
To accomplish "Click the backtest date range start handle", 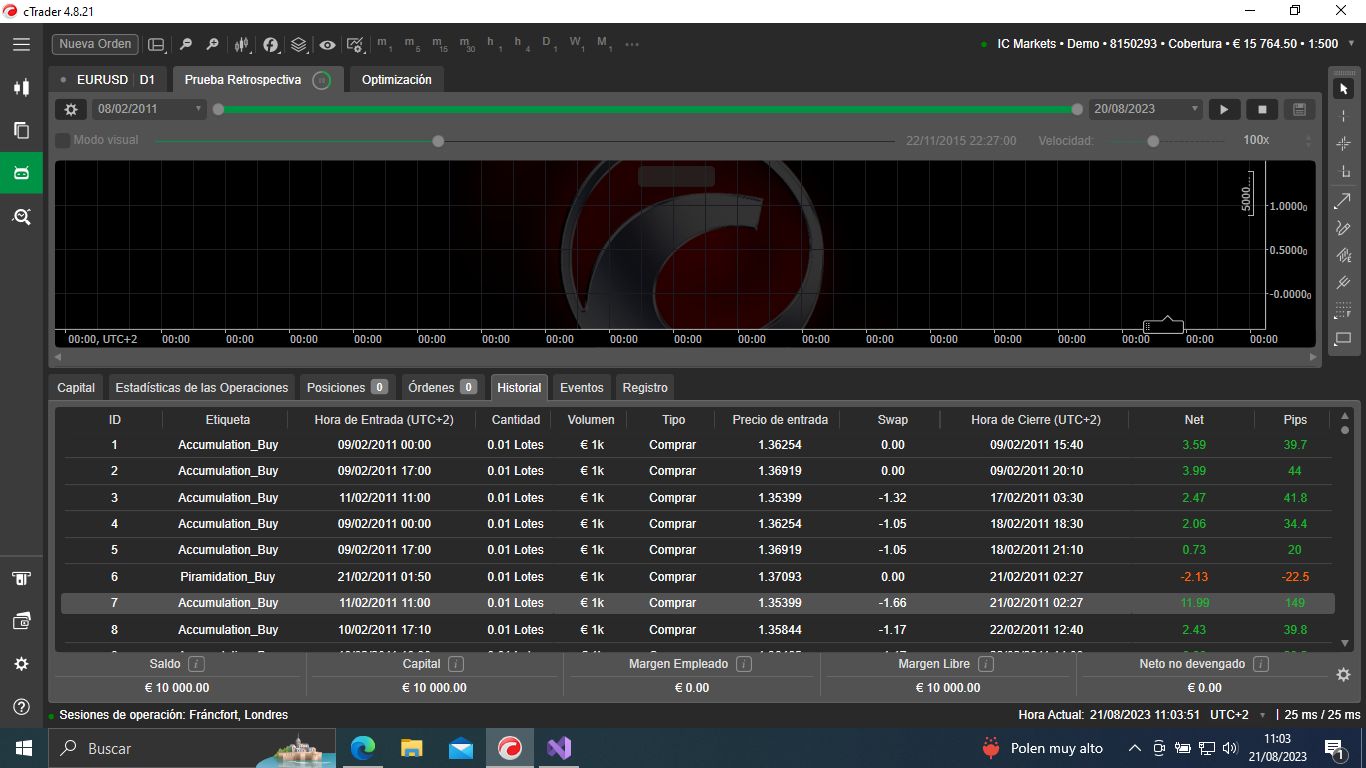I will click(218, 109).
